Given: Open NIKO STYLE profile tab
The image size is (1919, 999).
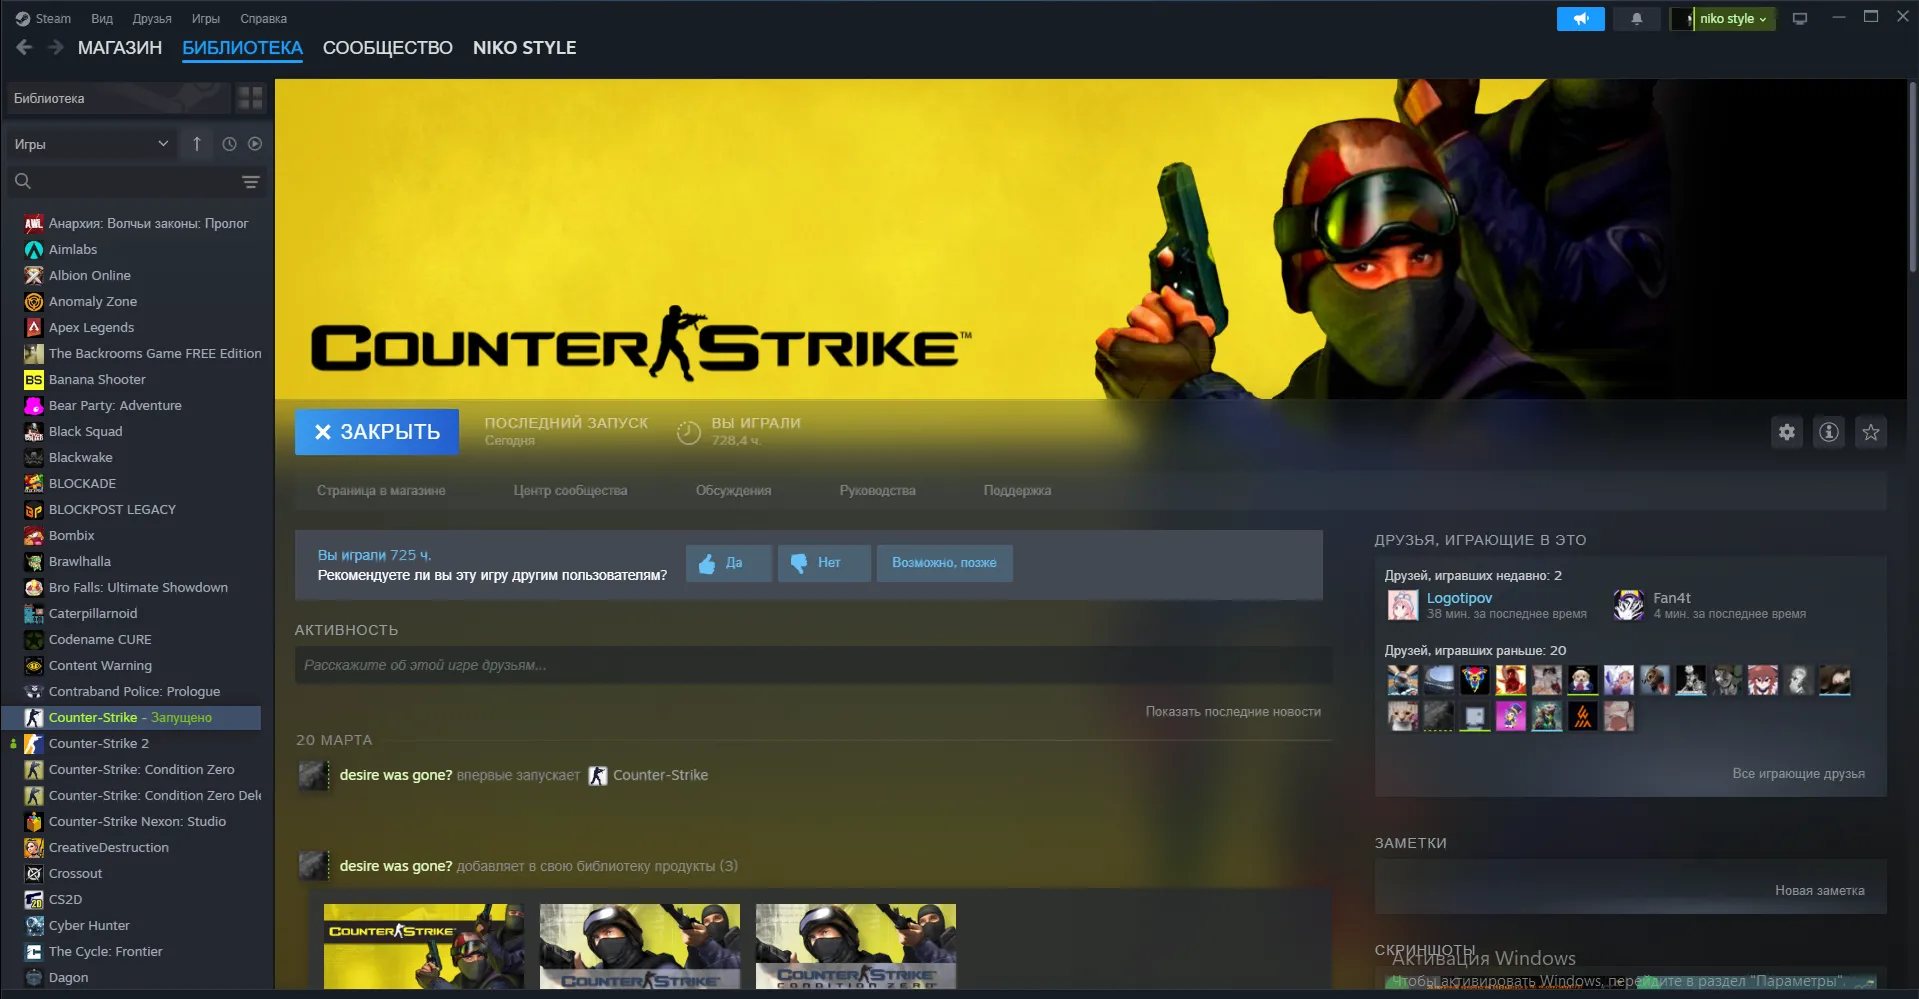Looking at the screenshot, I should pos(525,48).
